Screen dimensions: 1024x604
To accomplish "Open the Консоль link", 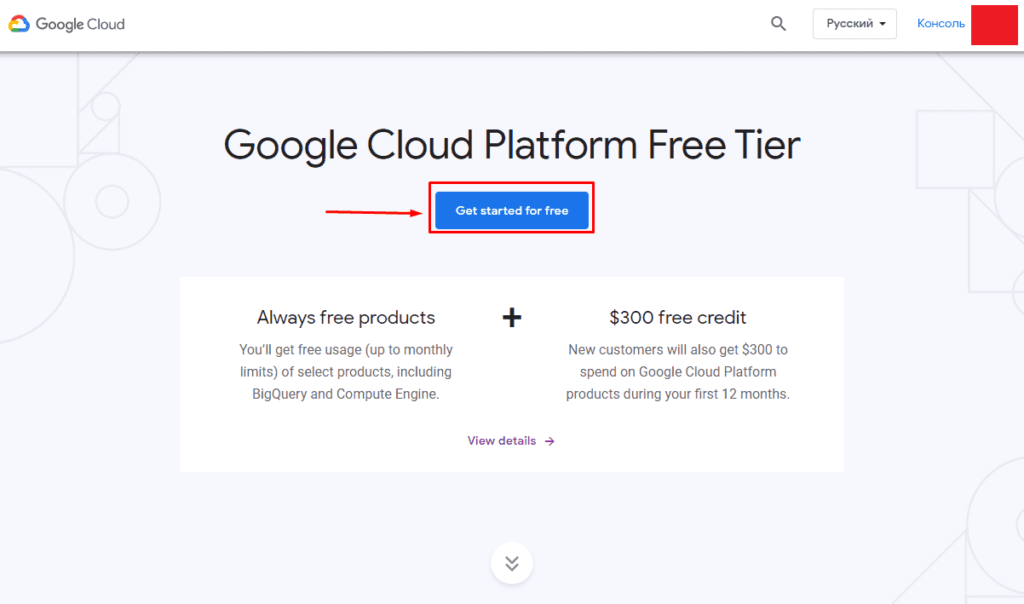I will (940, 24).
